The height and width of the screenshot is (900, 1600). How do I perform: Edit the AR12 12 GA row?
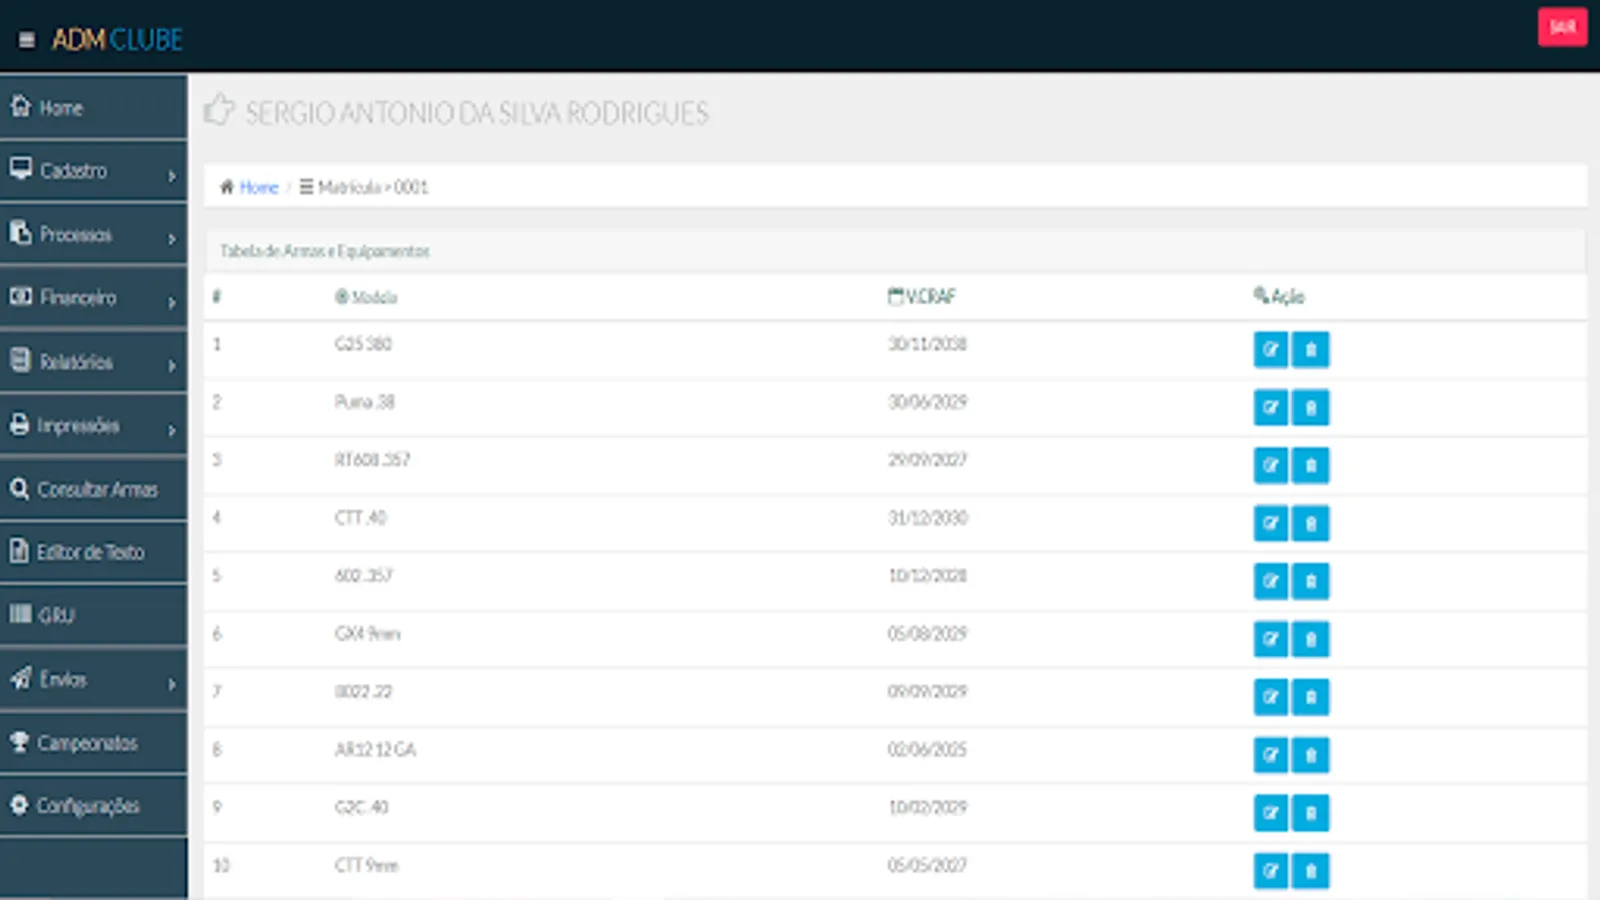coord(1270,756)
